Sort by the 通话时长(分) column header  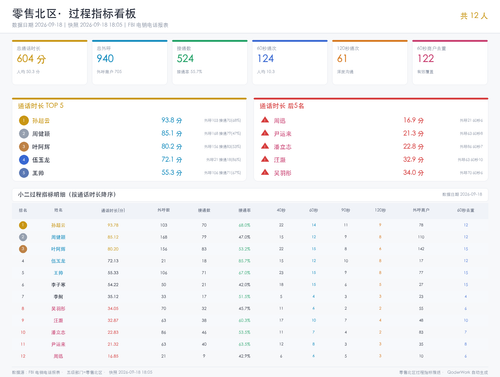click(113, 210)
